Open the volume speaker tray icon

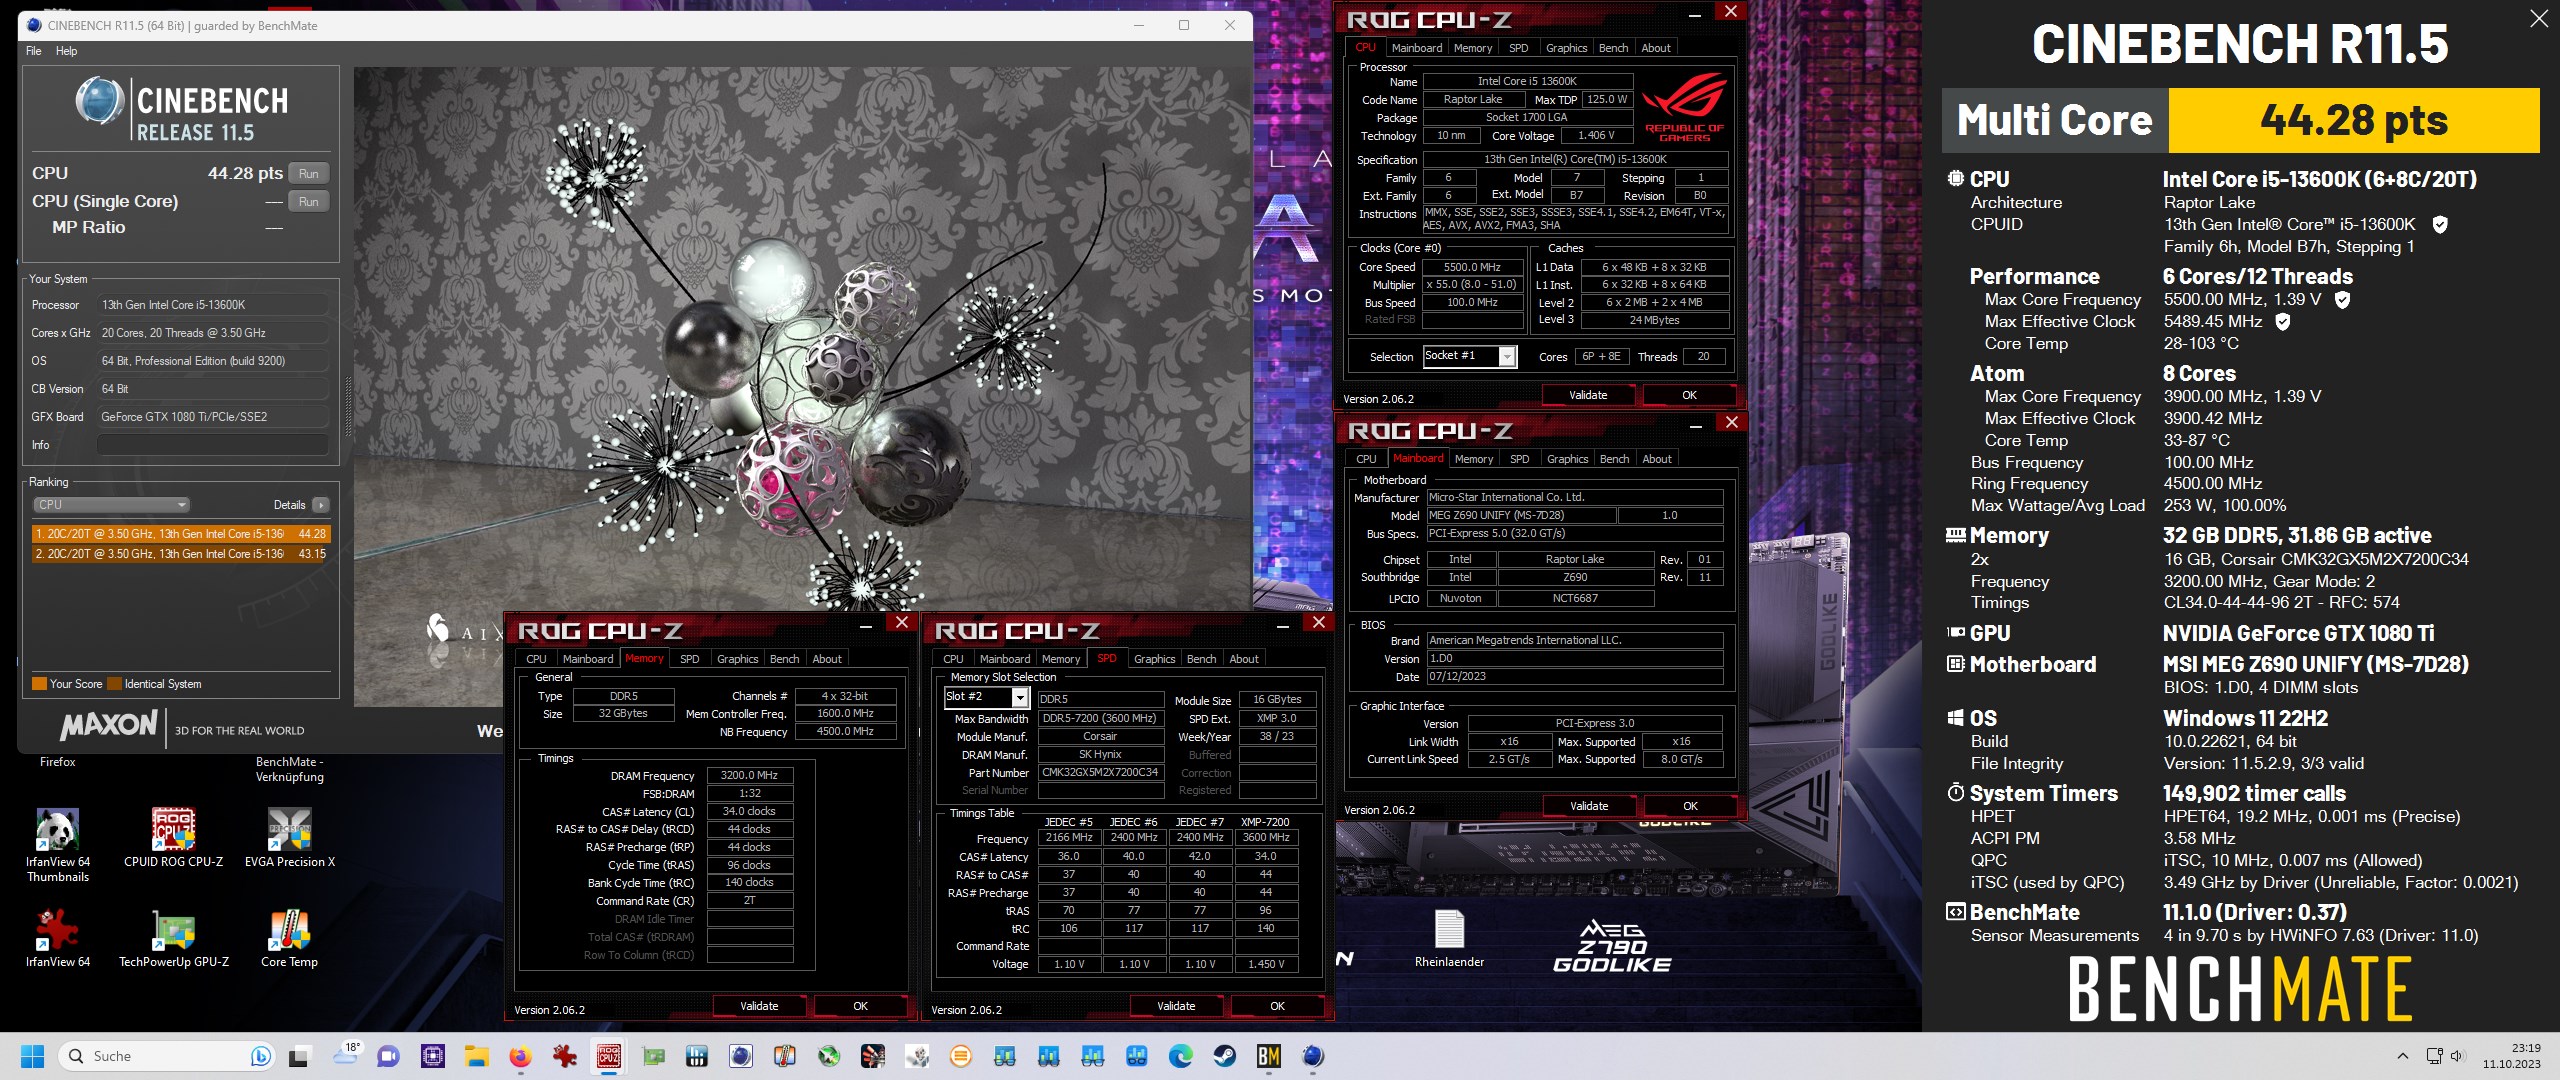click(x=2457, y=1056)
